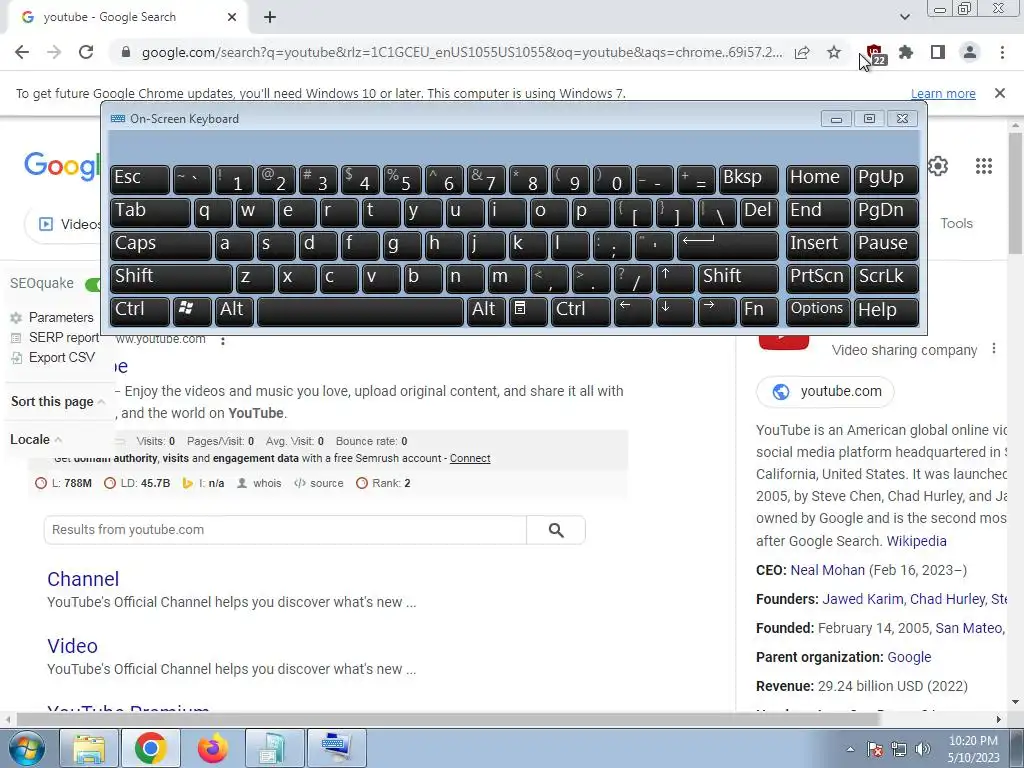Open the Extensions puzzle icon
Screen dimensions: 1024x768
point(906,52)
